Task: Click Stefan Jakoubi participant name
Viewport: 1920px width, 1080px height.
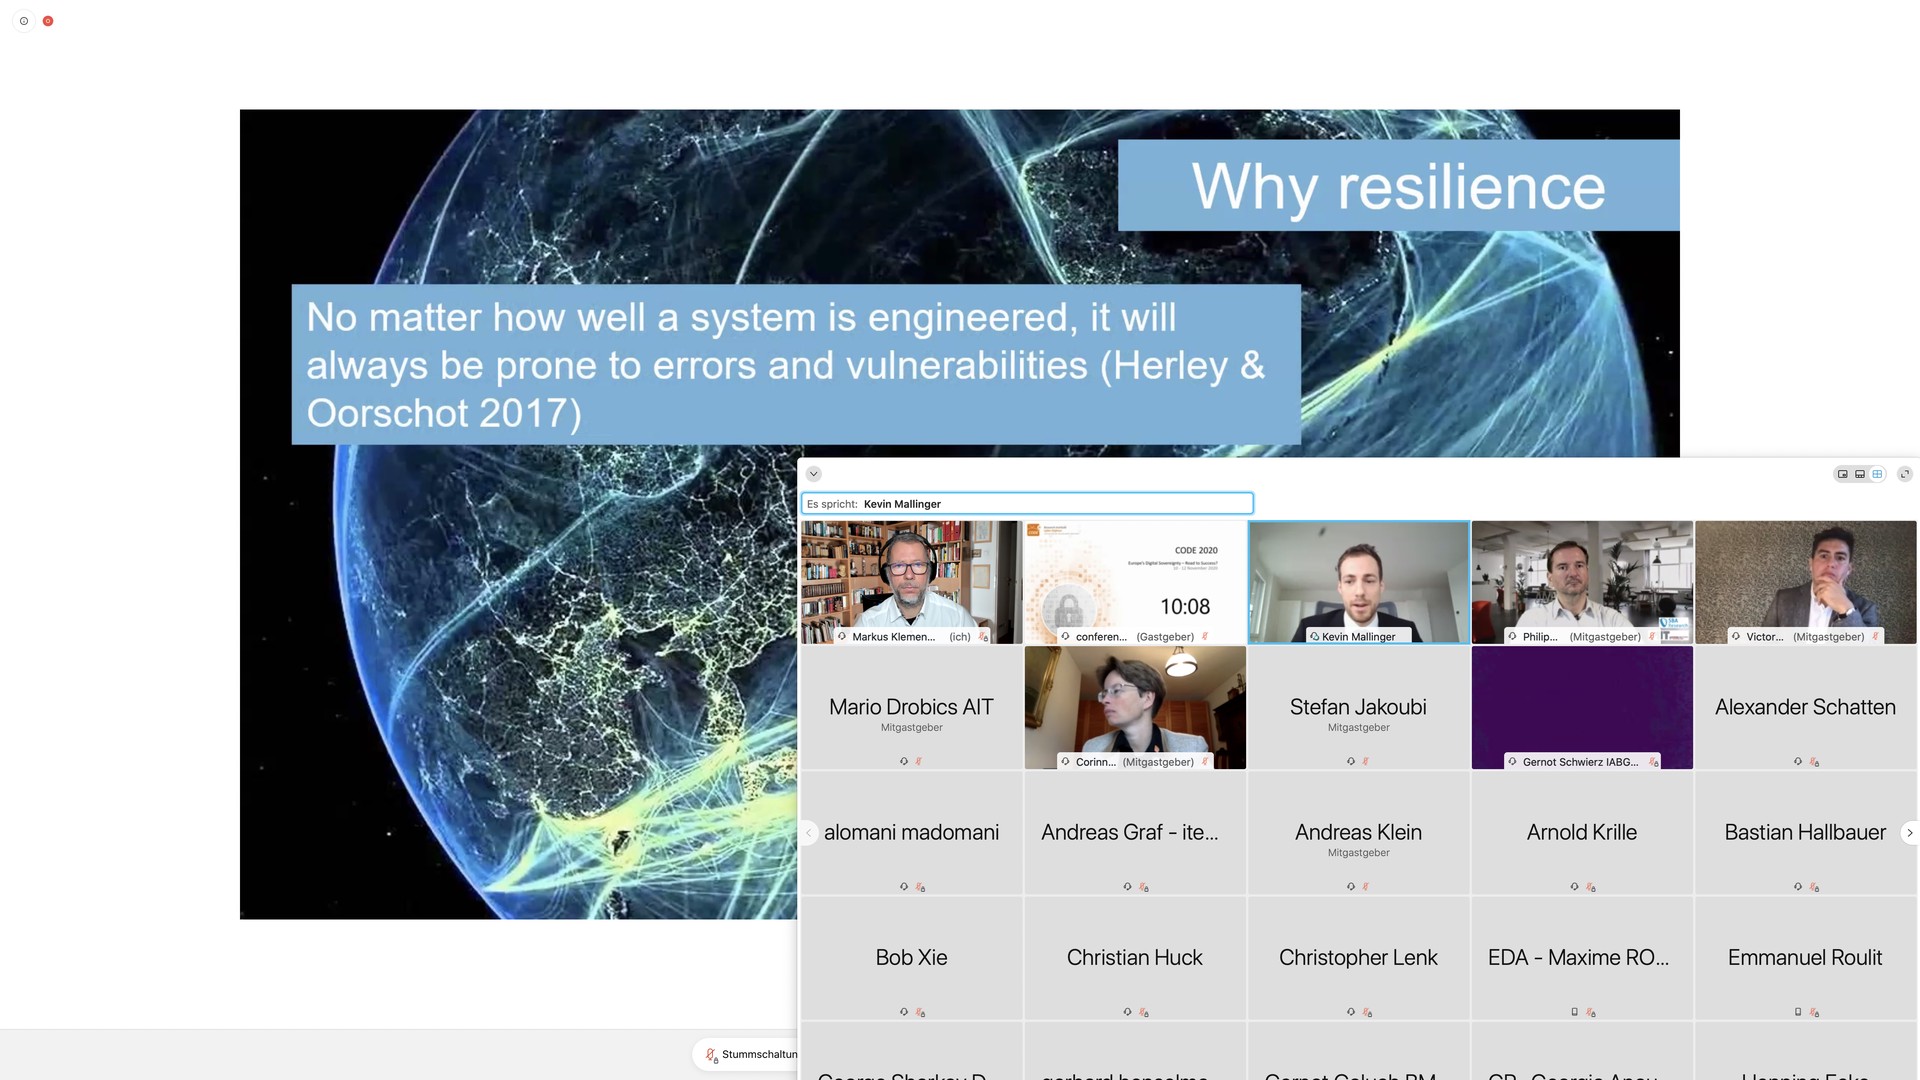Action: (x=1358, y=707)
